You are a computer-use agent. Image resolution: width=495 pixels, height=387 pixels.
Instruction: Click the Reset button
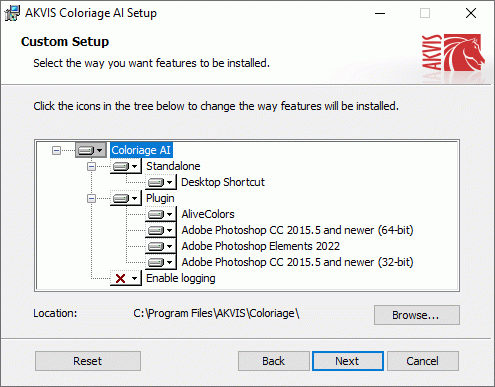[x=88, y=361]
